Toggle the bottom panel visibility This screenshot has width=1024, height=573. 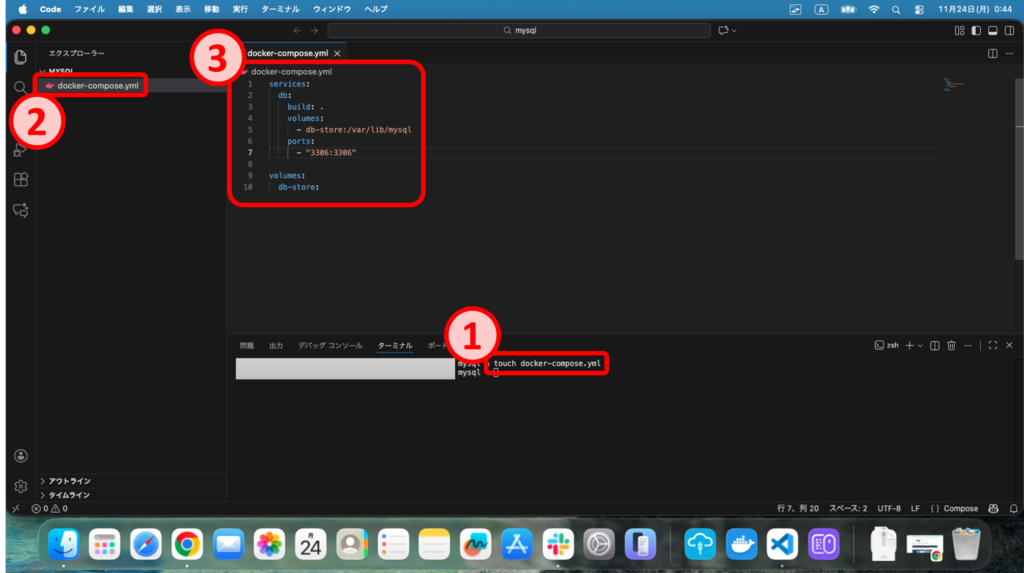pyautogui.click(x=992, y=31)
